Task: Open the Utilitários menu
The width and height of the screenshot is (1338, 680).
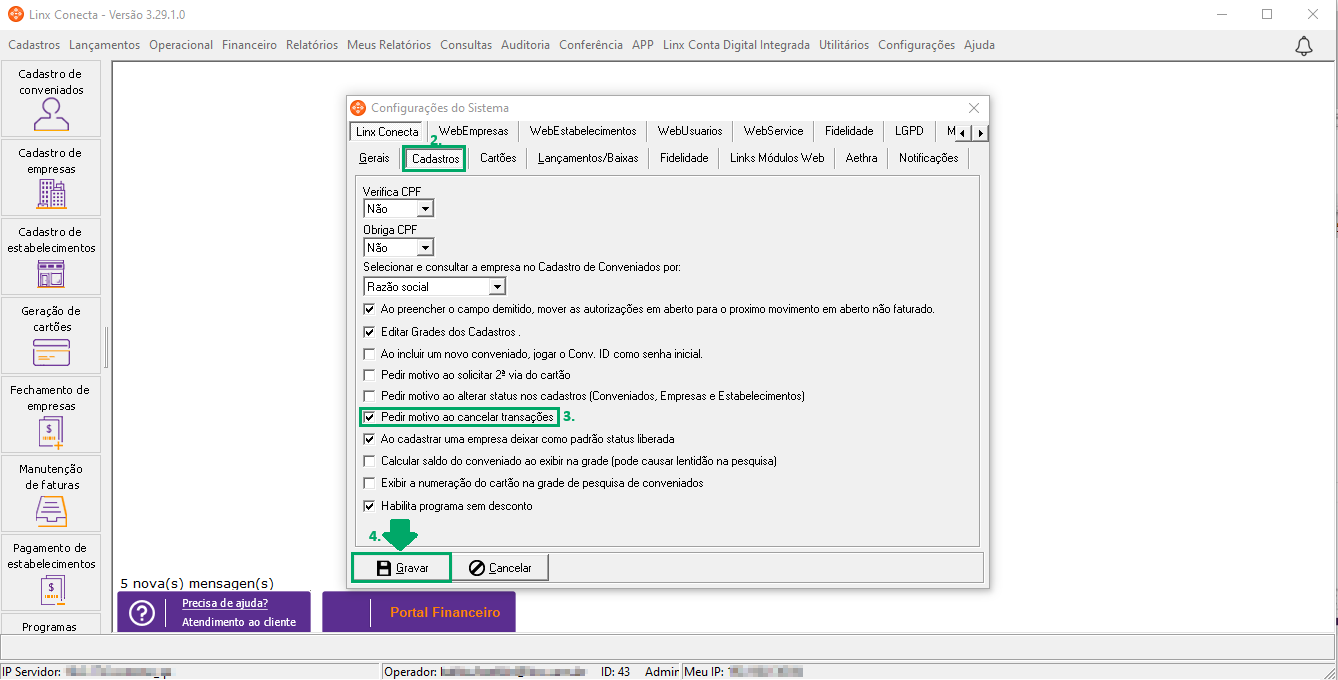Action: pyautogui.click(x=844, y=45)
